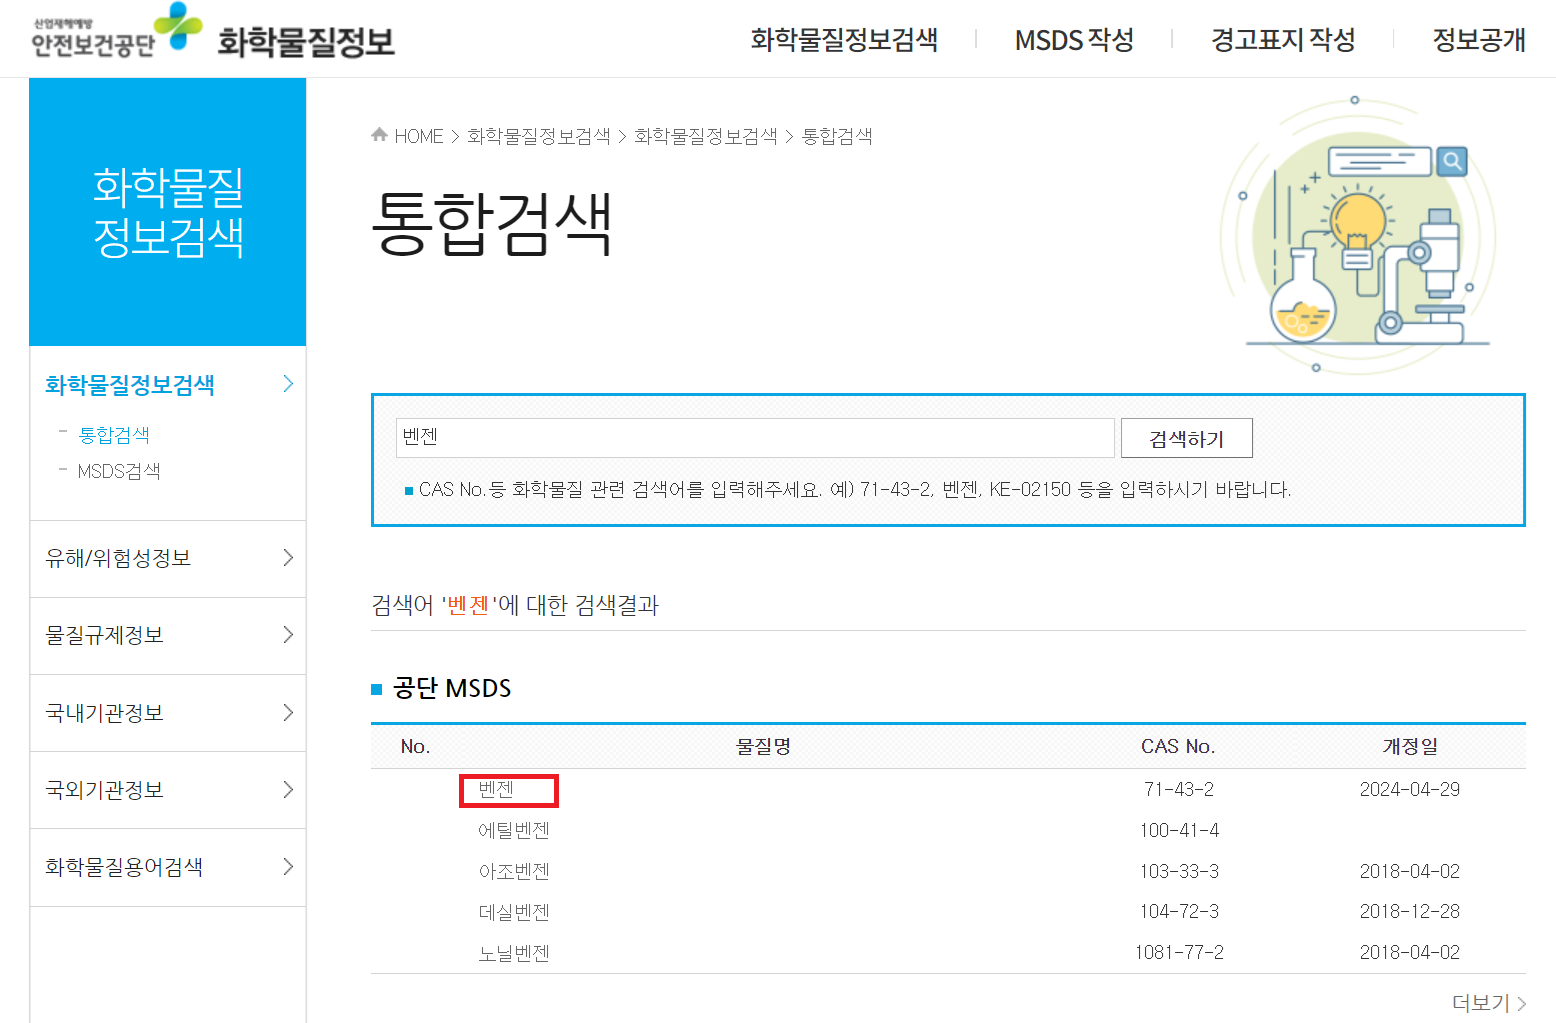The image size is (1556, 1023).
Task: Select 국내기관정보 in the sidebar
Action: point(104,713)
